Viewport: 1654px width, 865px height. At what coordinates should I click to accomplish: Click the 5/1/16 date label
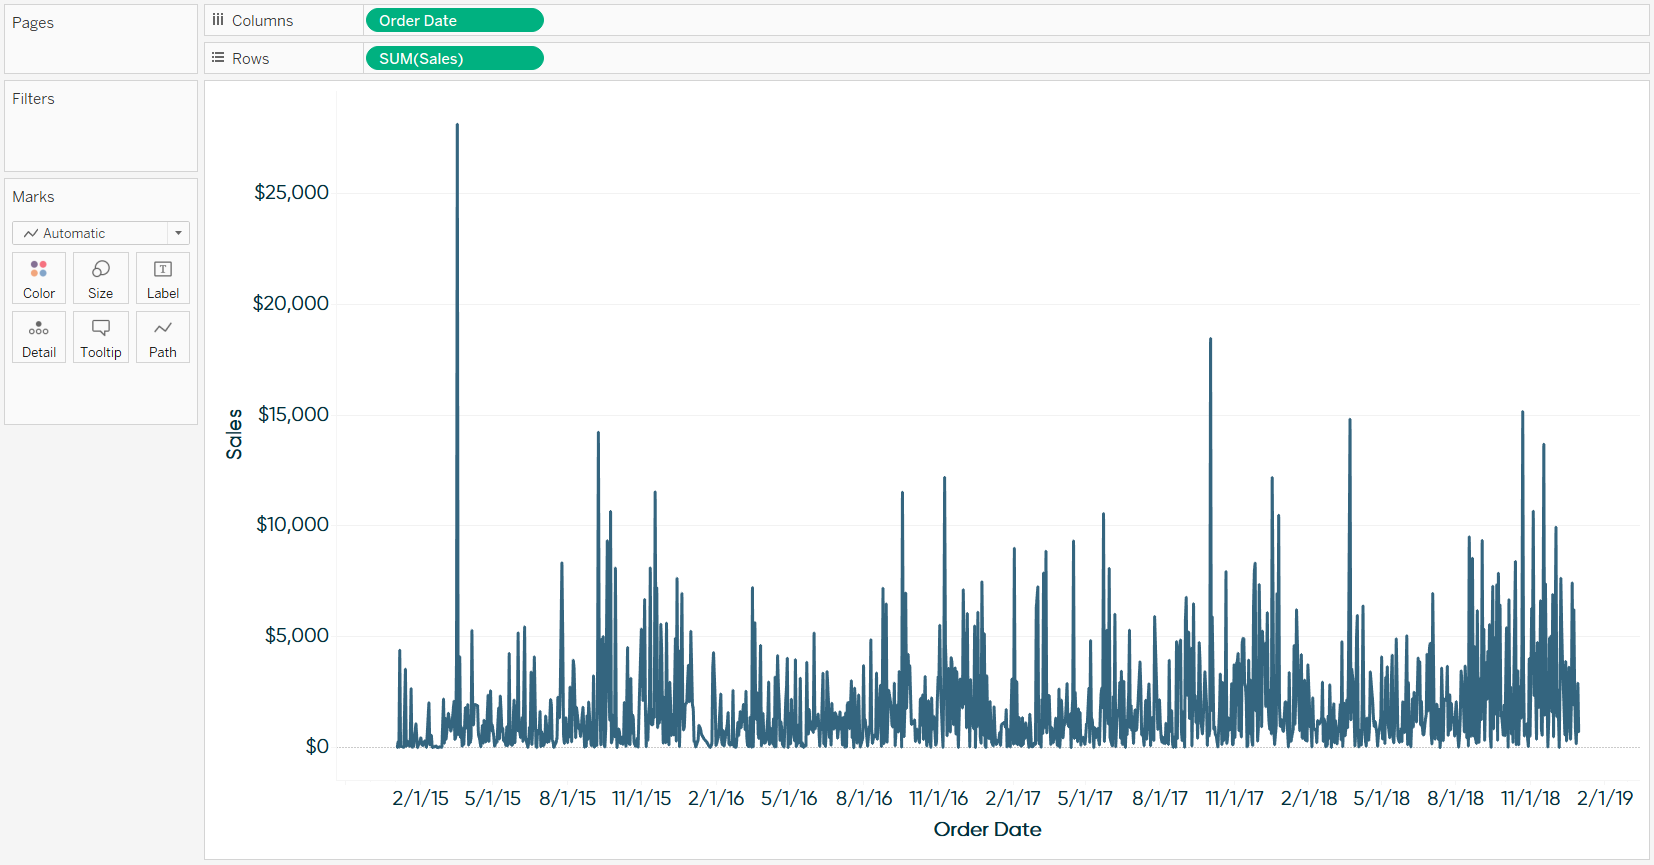pyautogui.click(x=789, y=798)
